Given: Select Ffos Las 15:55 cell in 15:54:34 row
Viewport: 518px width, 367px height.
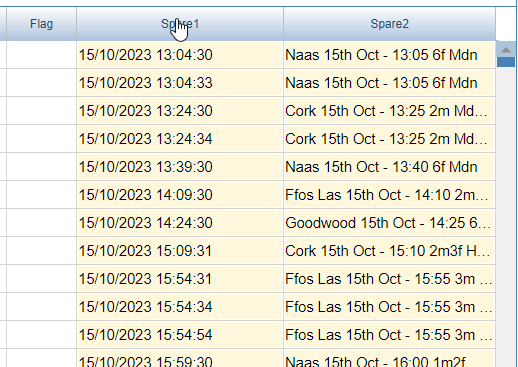Looking at the screenshot, I should (389, 307).
